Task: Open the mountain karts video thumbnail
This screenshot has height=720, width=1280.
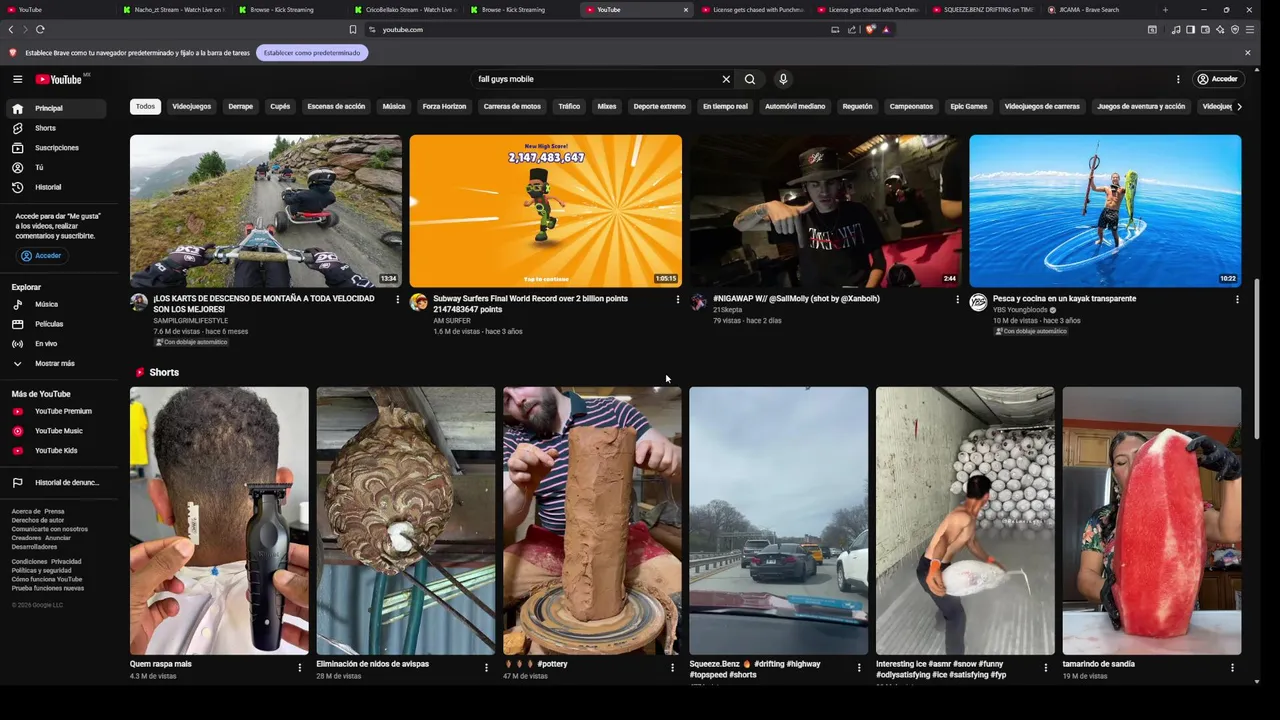Action: (266, 211)
